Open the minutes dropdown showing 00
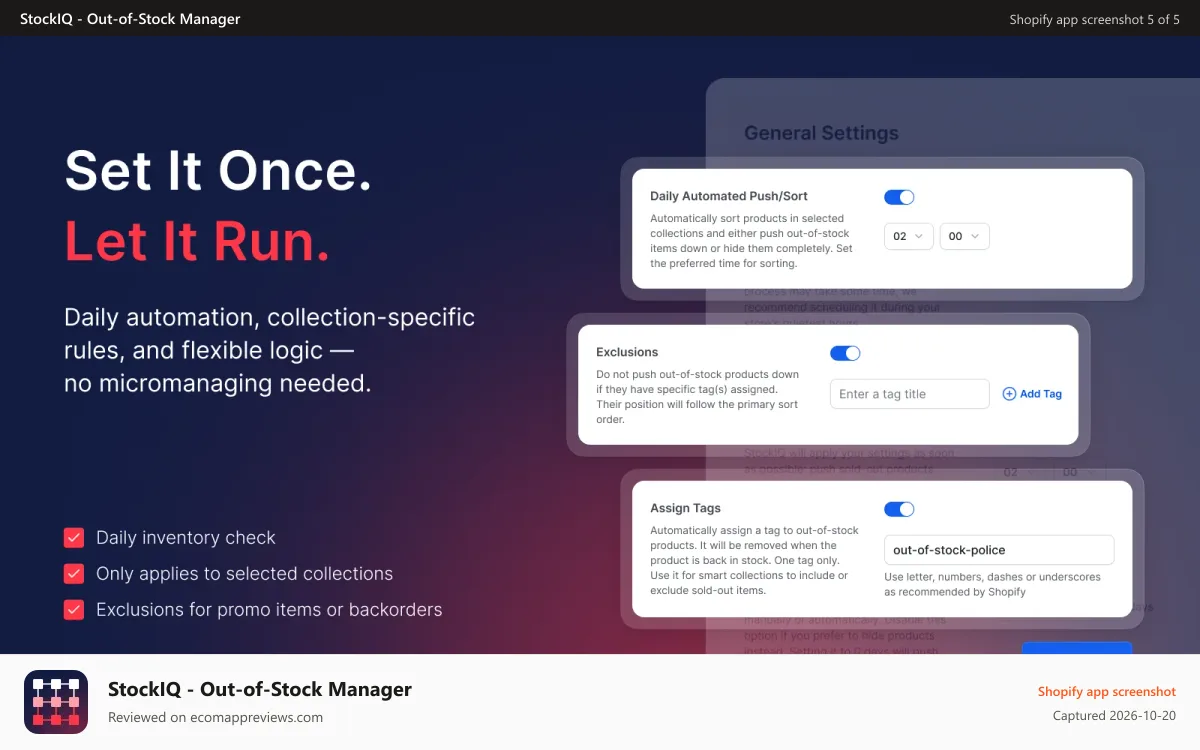This screenshot has height=750, width=1200. [965, 236]
